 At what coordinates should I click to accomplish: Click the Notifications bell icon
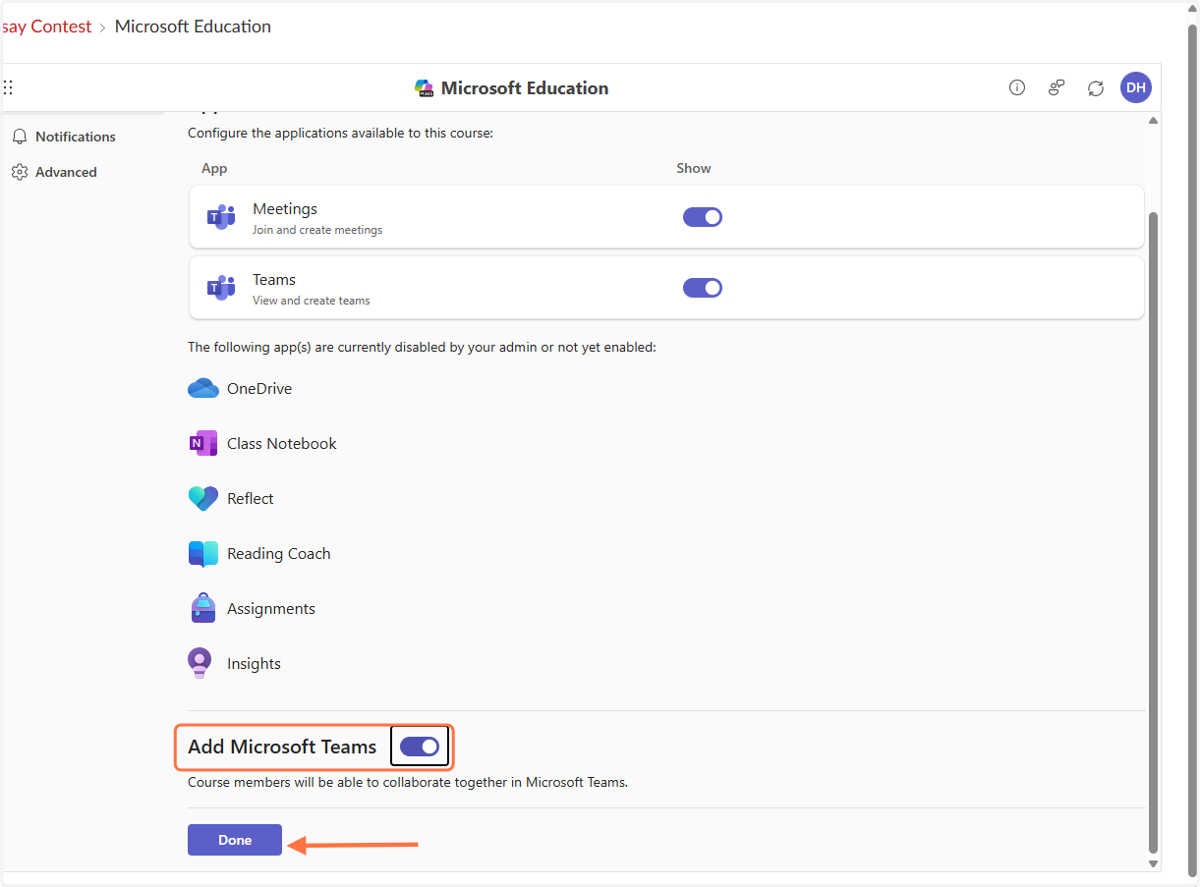(19, 137)
